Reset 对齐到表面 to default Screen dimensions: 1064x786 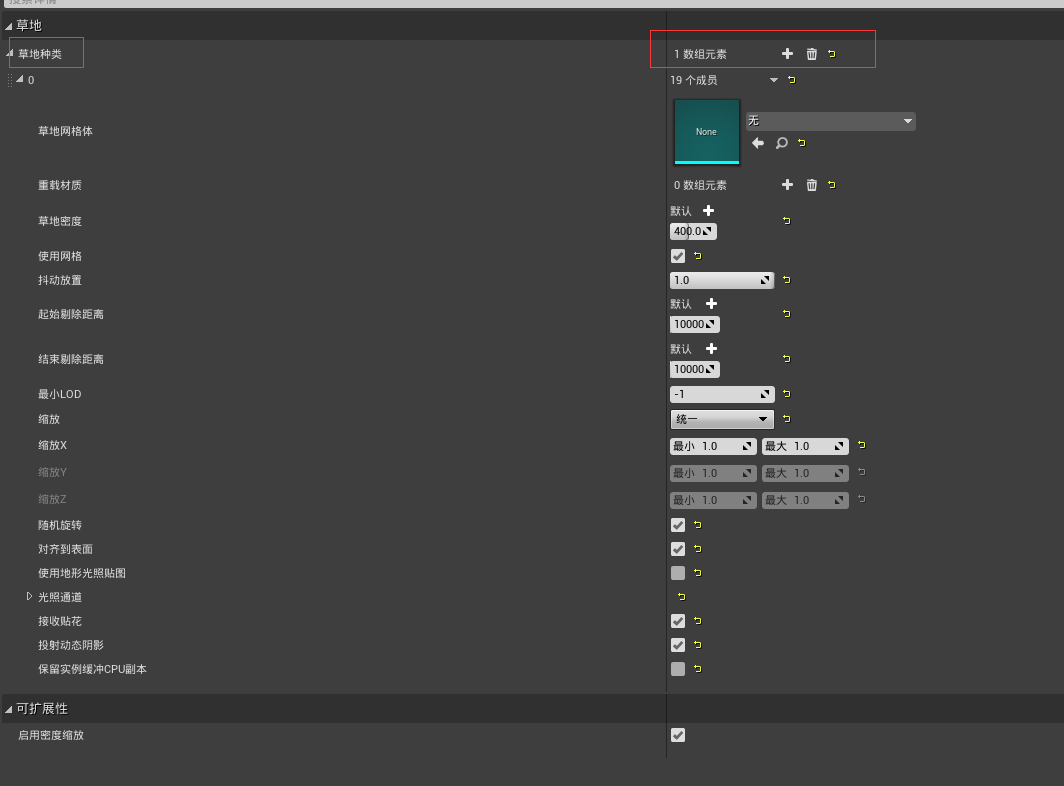[698, 548]
